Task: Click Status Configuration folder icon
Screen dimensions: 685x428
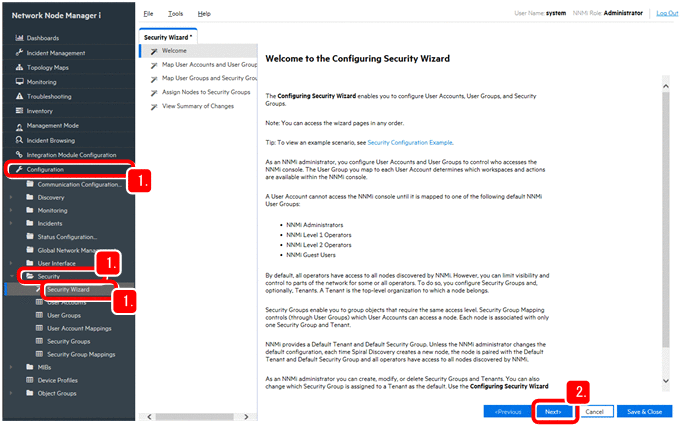Action: 30,236
